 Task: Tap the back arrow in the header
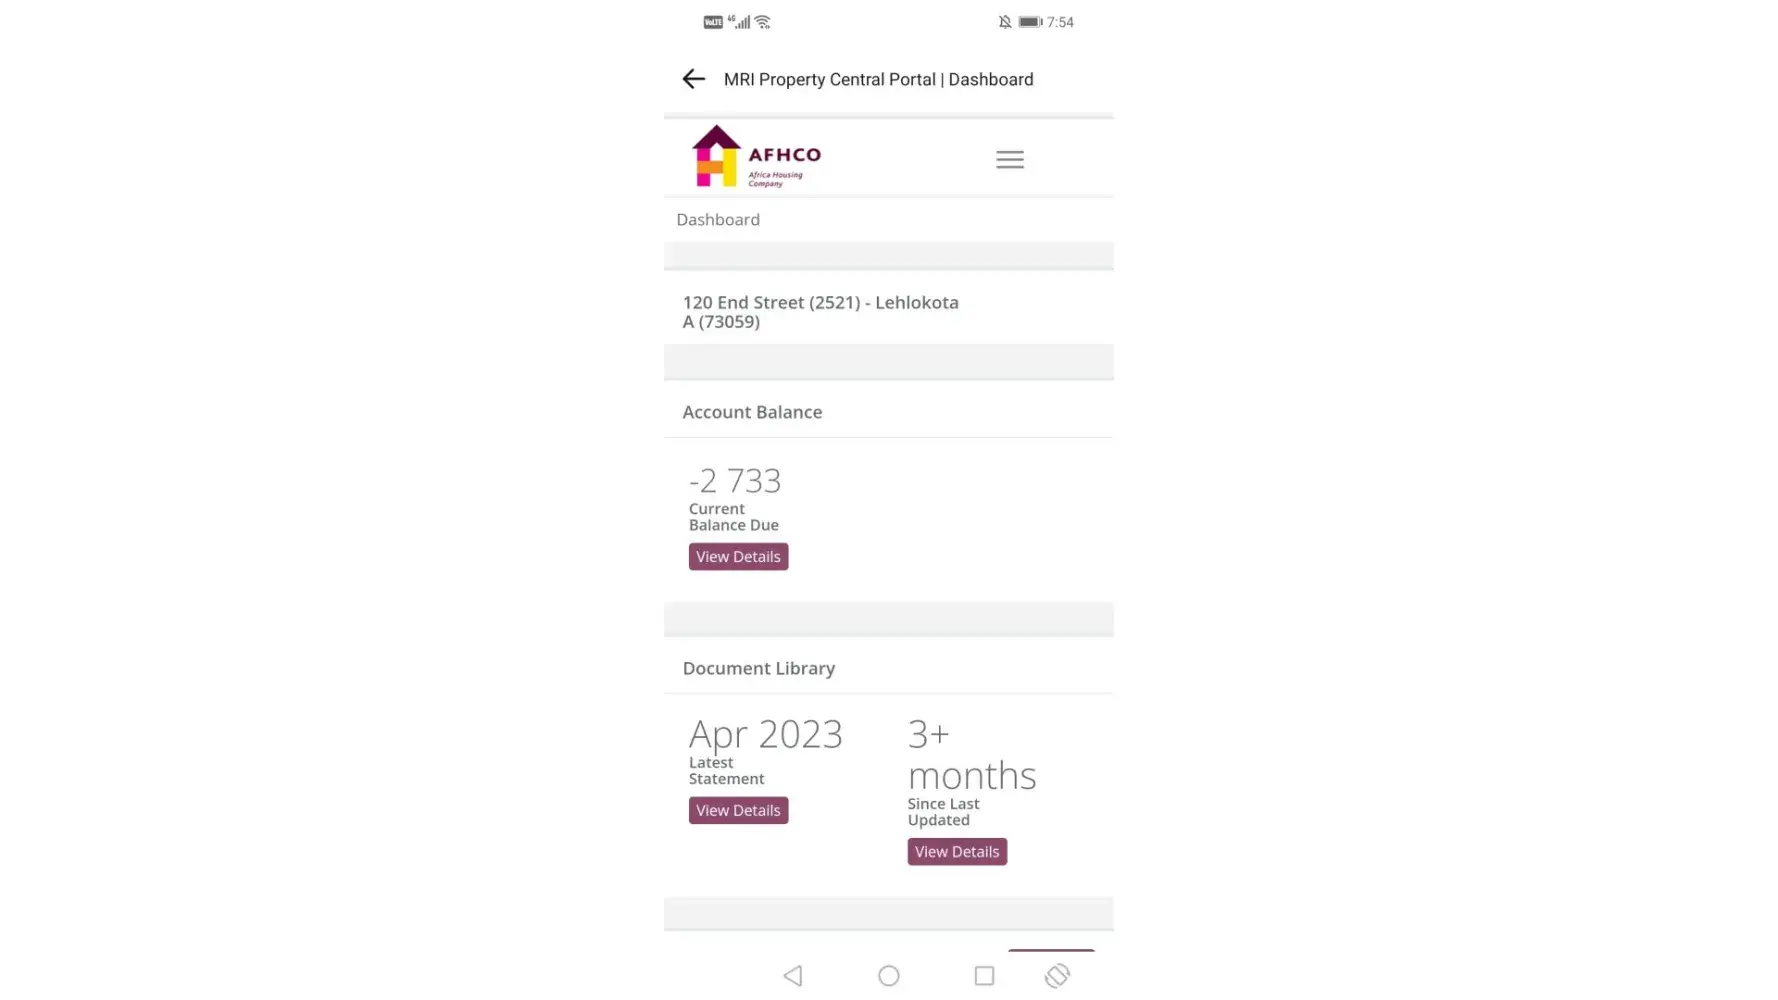click(x=693, y=79)
